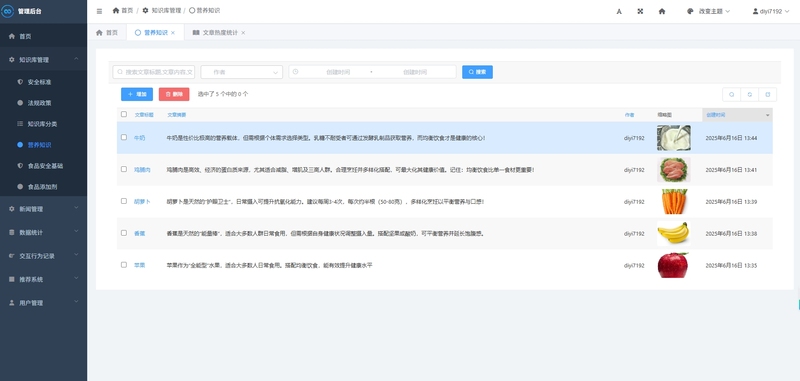Select the 营养知识 sidebar item
Image resolution: width=800 pixels, height=381 pixels.
[x=43, y=144]
